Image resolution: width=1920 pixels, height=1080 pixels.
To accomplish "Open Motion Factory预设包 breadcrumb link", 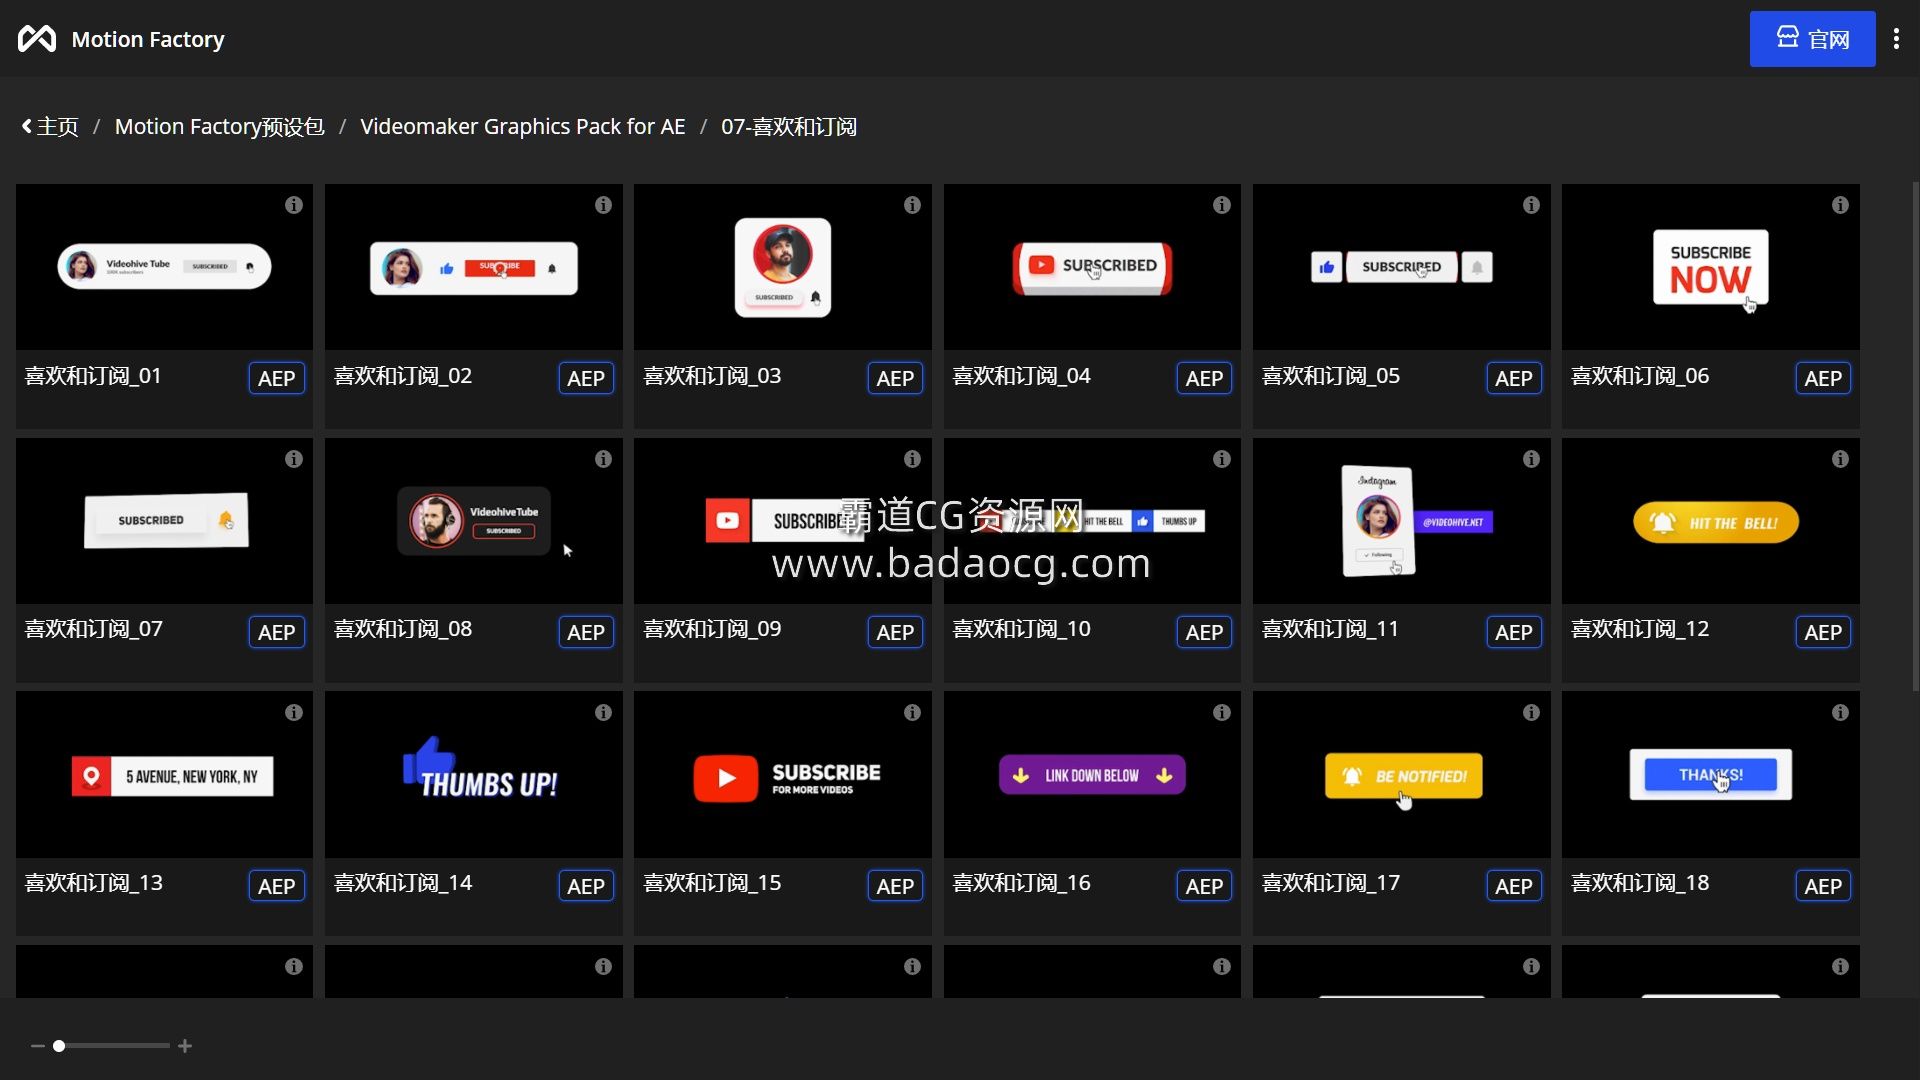I will pyautogui.click(x=219, y=127).
